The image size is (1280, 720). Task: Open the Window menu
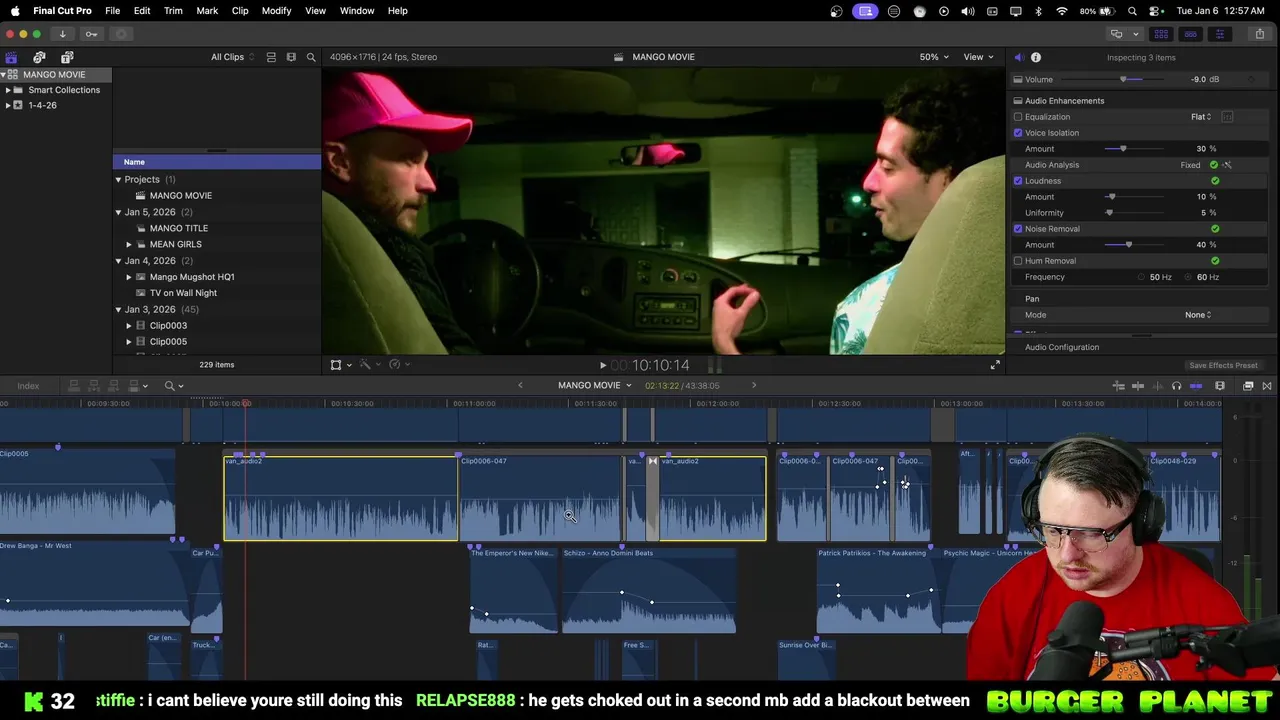pos(357,10)
